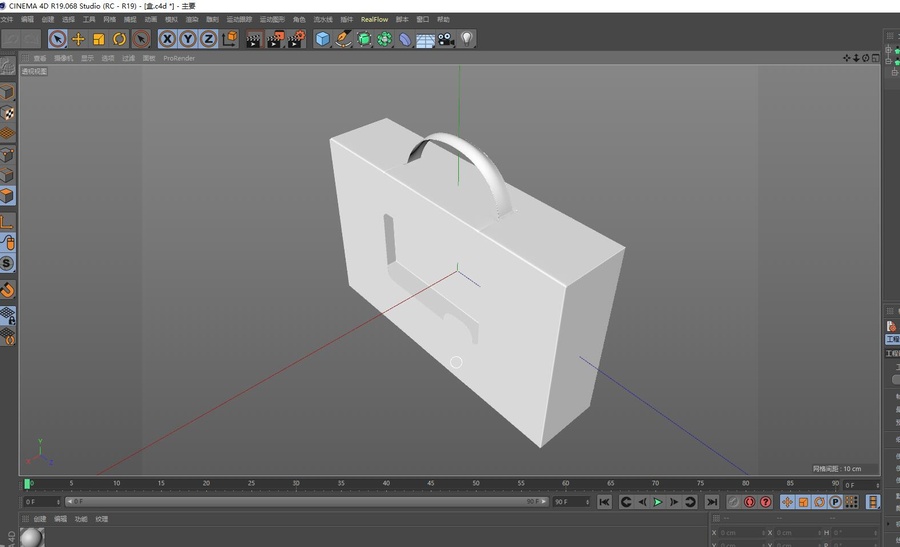Toggle Locked Workplane icon
The width and height of the screenshot is (900, 547).
pos(7,316)
